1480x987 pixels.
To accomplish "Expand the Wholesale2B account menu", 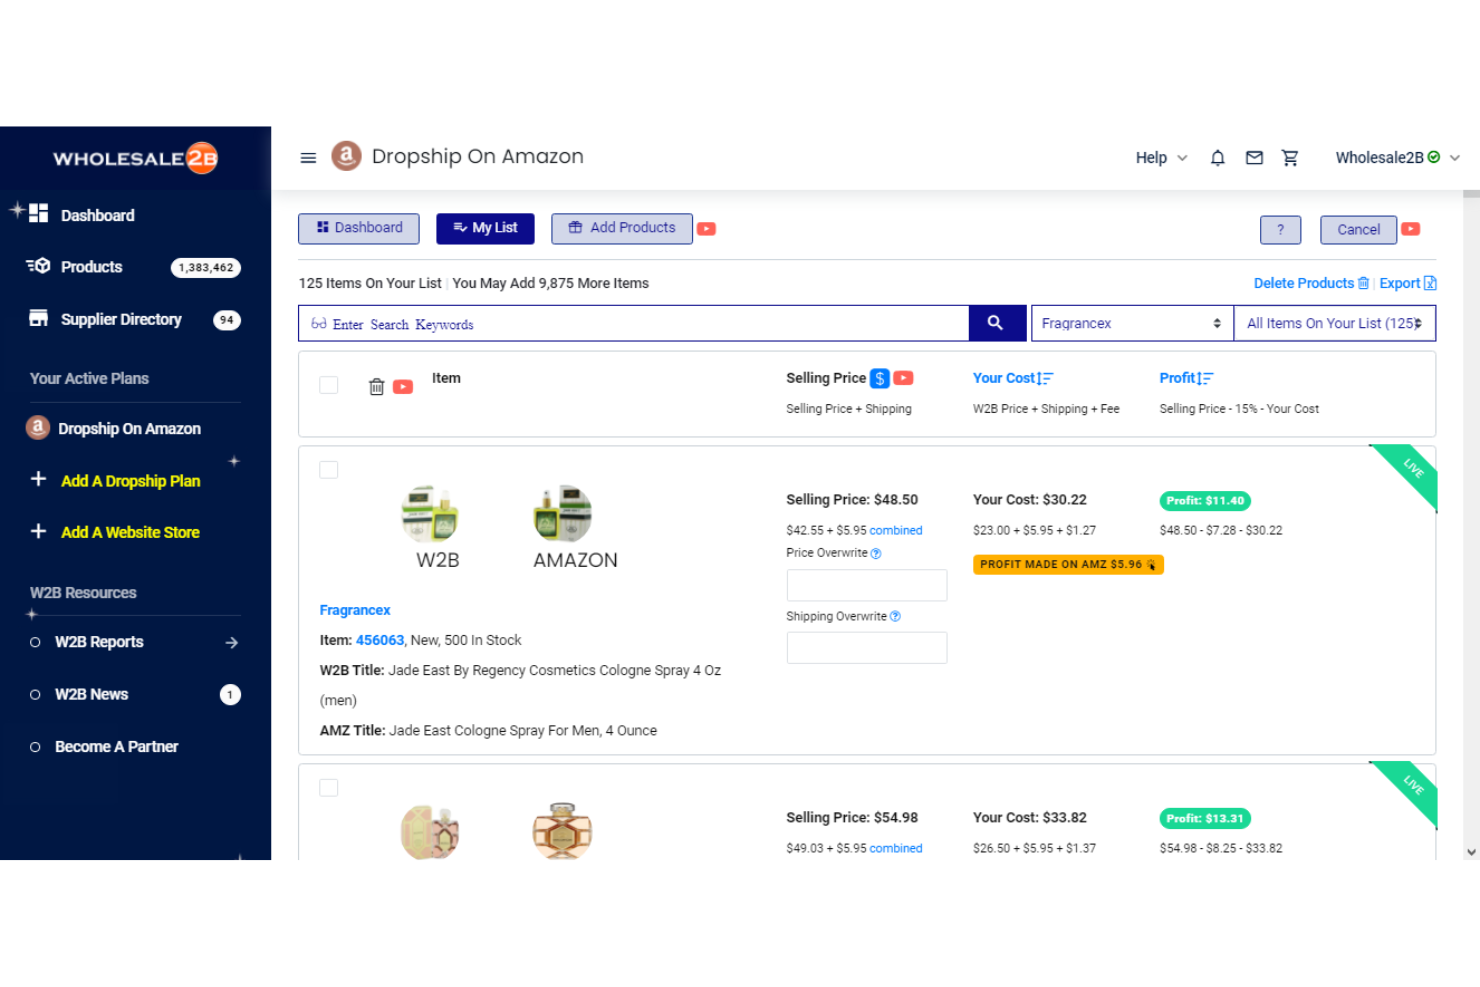I will click(x=1397, y=158).
